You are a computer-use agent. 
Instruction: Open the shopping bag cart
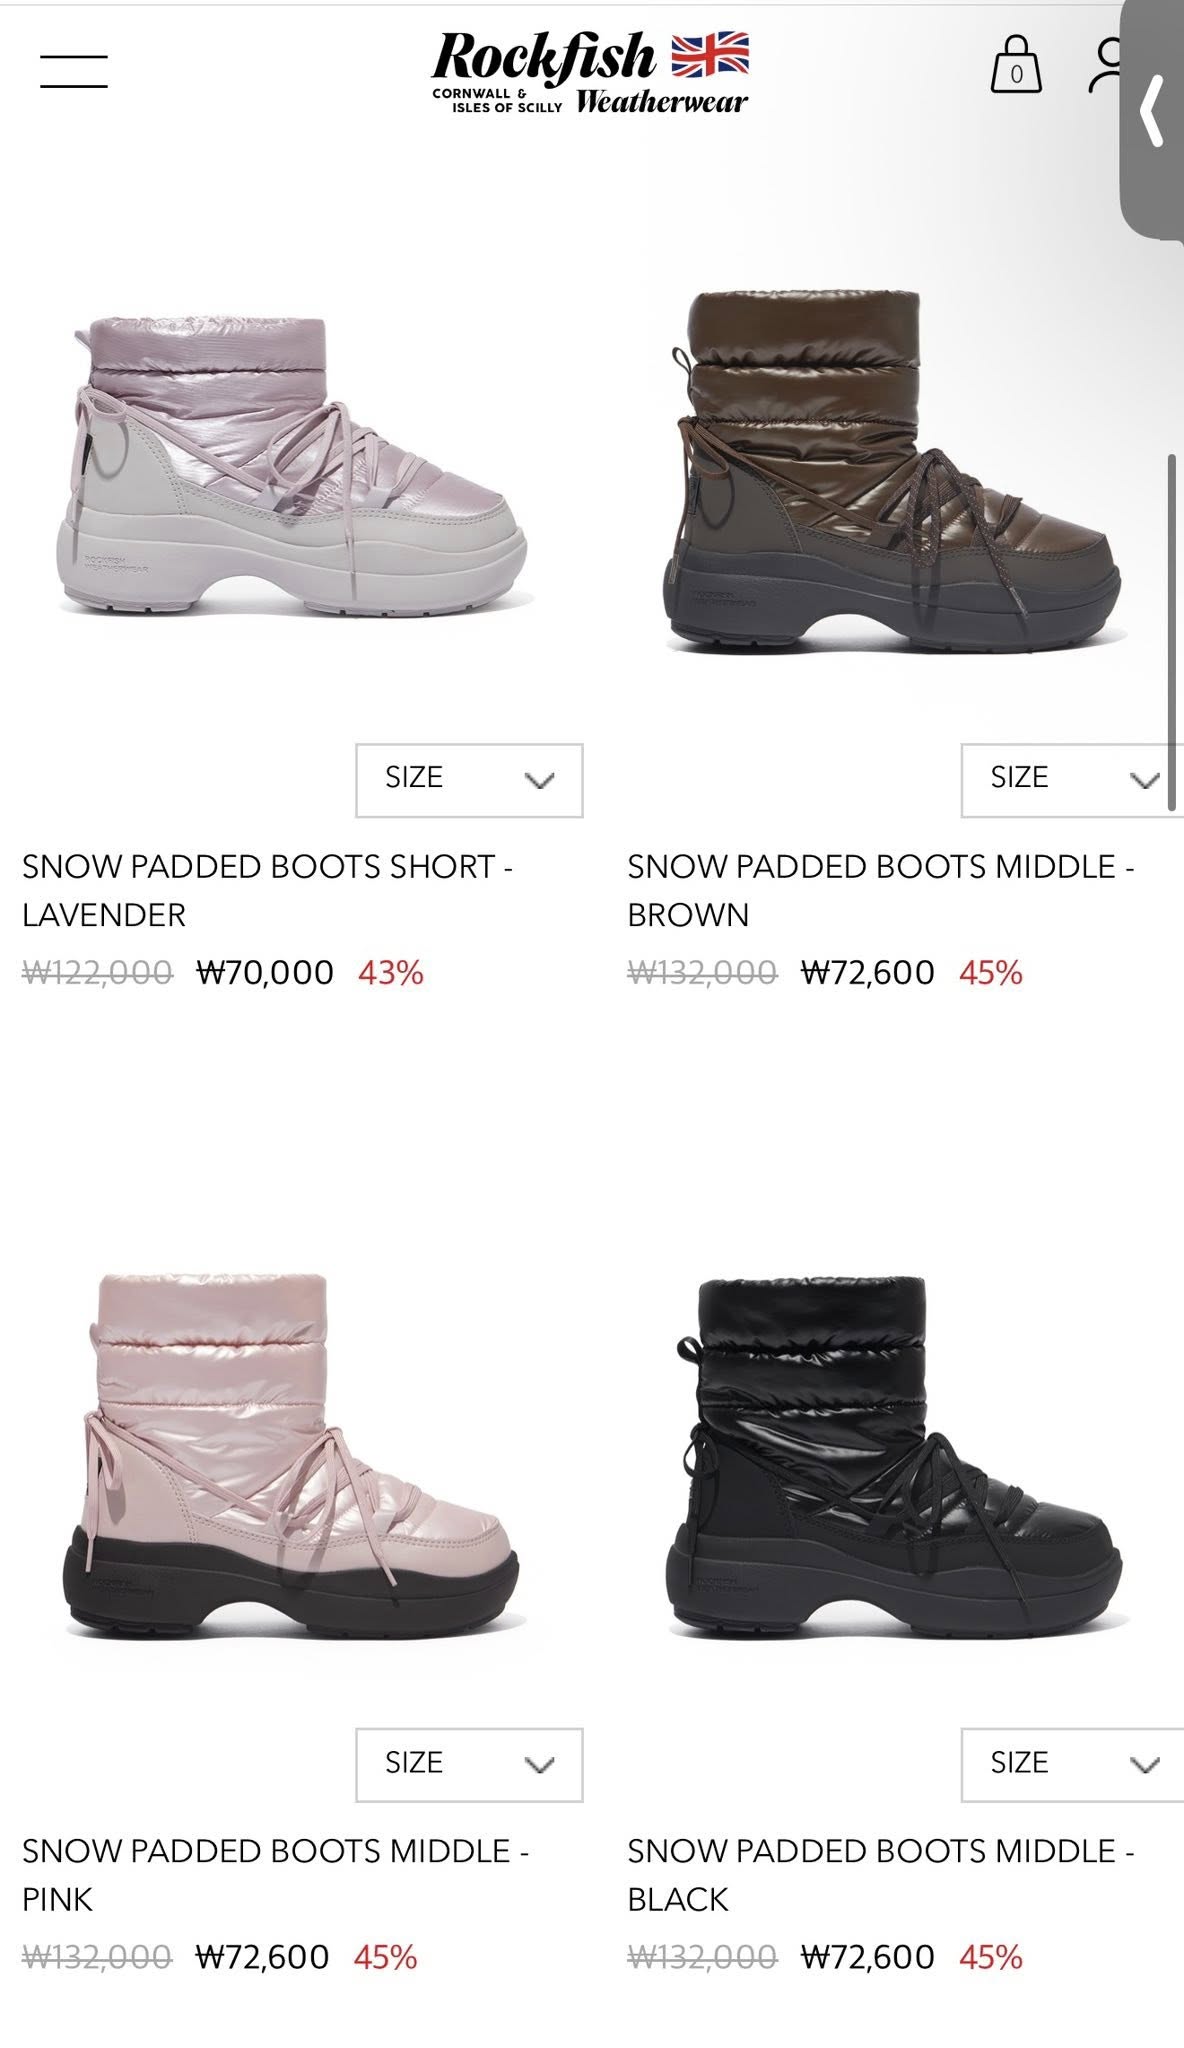coord(1016,64)
